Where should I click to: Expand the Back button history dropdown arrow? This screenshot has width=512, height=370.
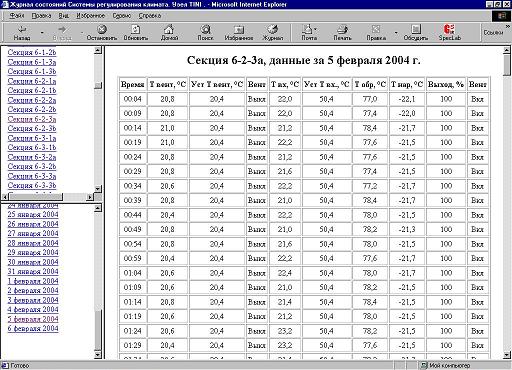pyautogui.click(x=42, y=33)
